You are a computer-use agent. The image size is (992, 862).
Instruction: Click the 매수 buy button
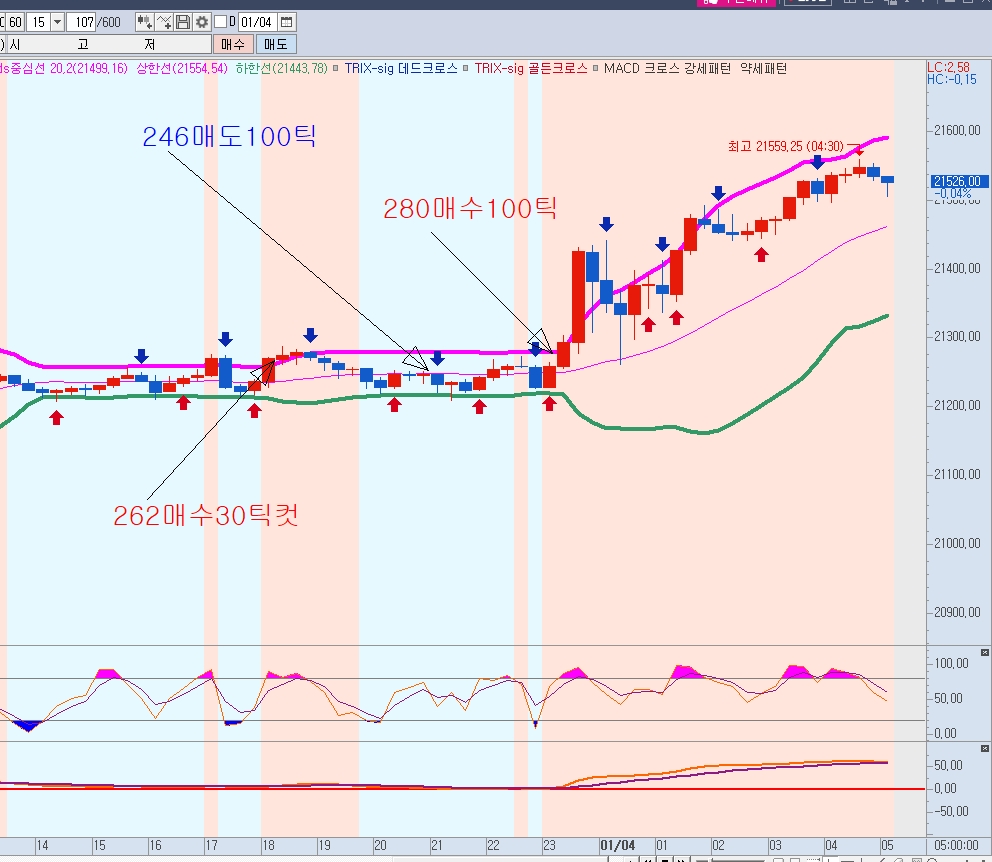pyautogui.click(x=232, y=44)
